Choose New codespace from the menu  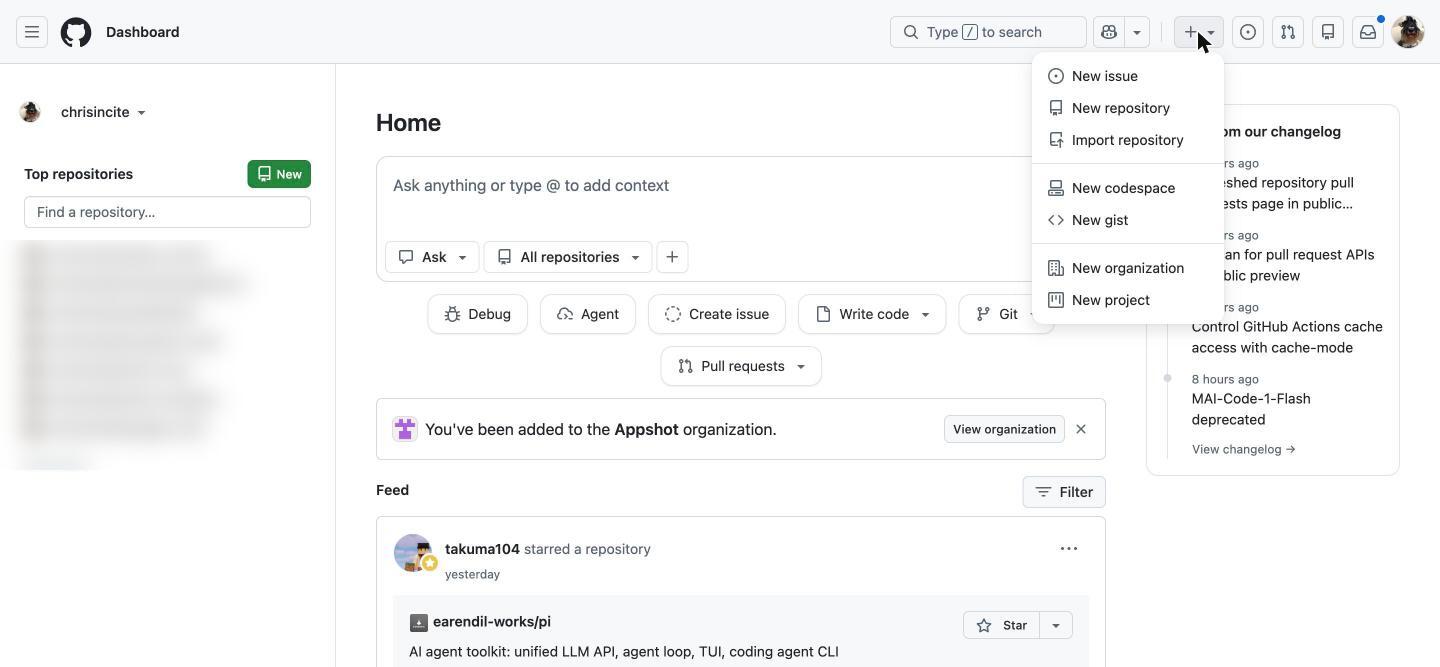pos(1128,188)
